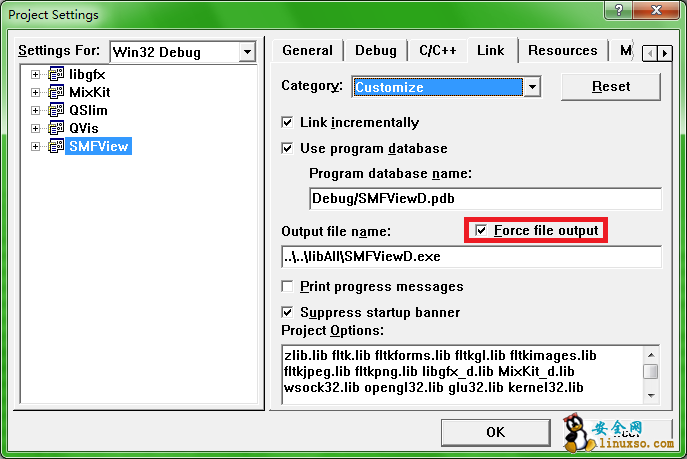Image resolution: width=687 pixels, height=459 pixels.
Task: Click the QVis project icon
Action: point(56,129)
